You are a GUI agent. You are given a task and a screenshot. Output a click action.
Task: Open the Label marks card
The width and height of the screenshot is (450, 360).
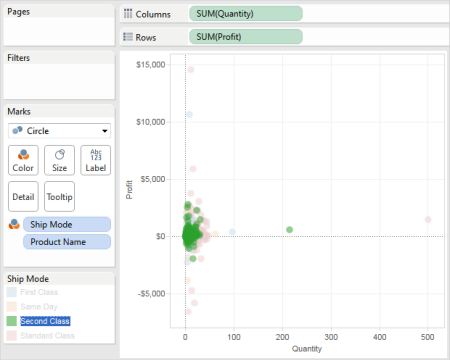(96, 160)
